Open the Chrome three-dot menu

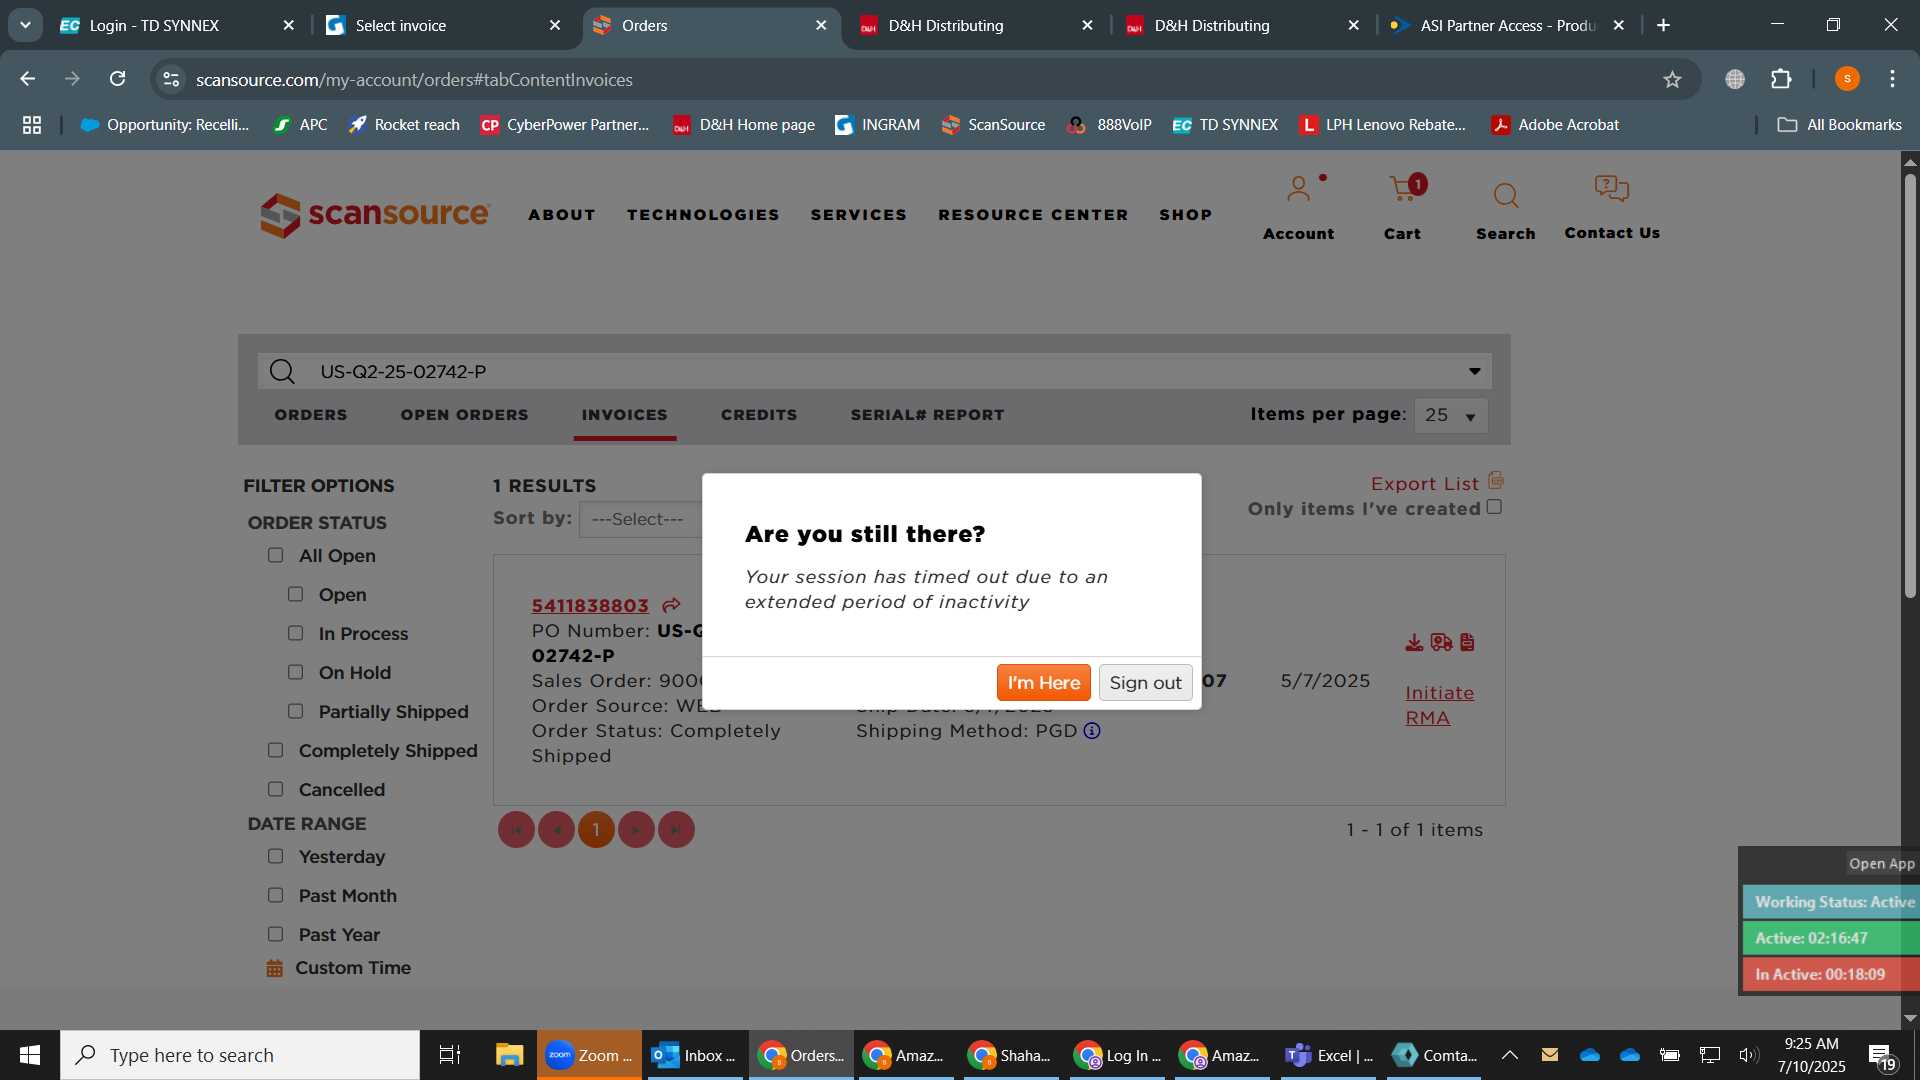click(1892, 79)
